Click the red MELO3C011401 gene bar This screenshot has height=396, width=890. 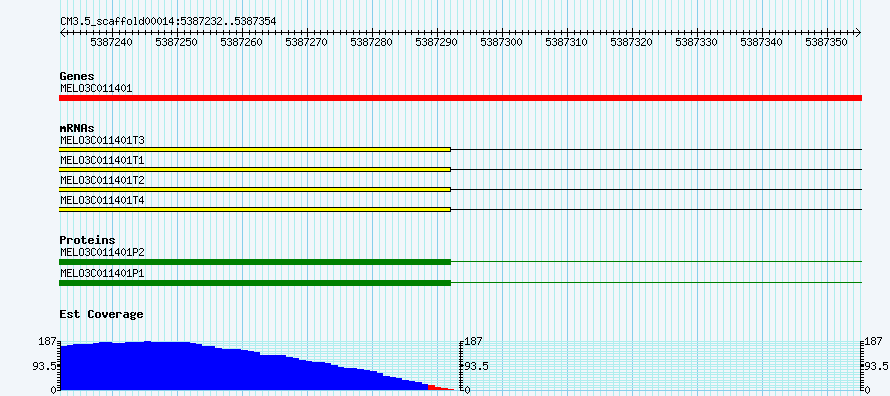(460, 98)
